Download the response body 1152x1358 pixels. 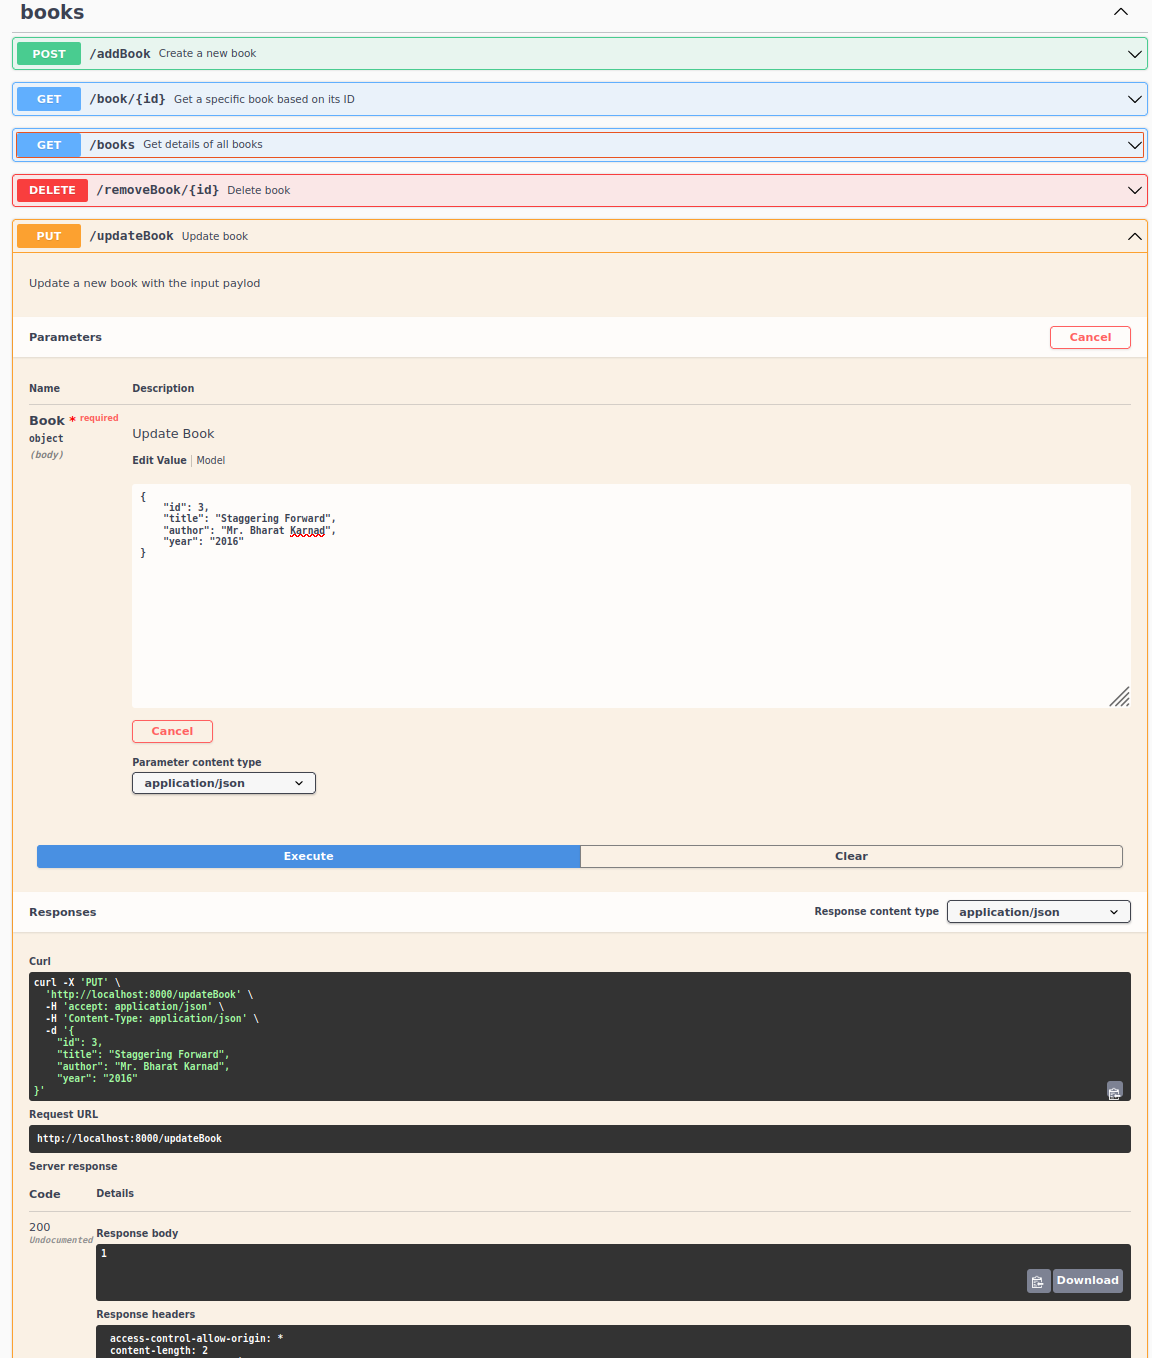[1087, 1280]
